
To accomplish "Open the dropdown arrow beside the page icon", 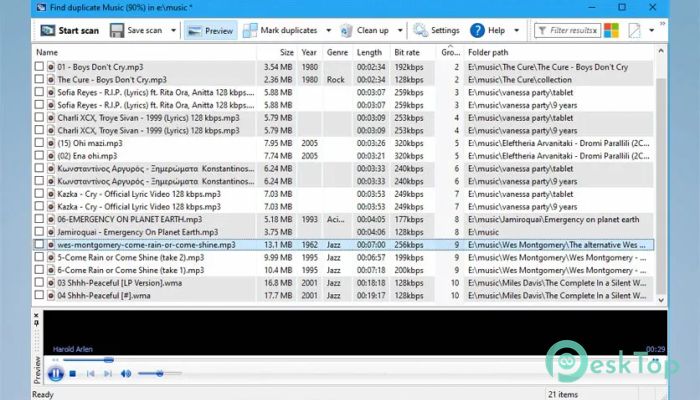I will click(652, 30).
